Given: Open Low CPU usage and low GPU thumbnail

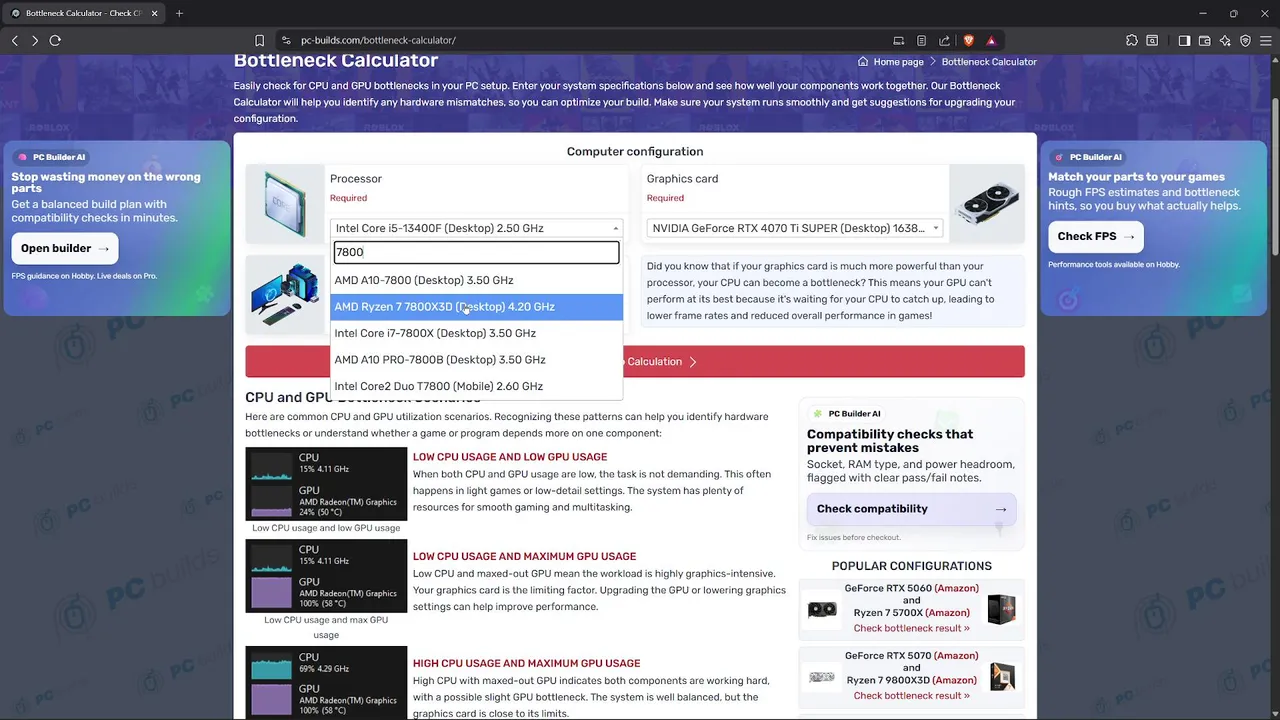Looking at the screenshot, I should coord(326,484).
